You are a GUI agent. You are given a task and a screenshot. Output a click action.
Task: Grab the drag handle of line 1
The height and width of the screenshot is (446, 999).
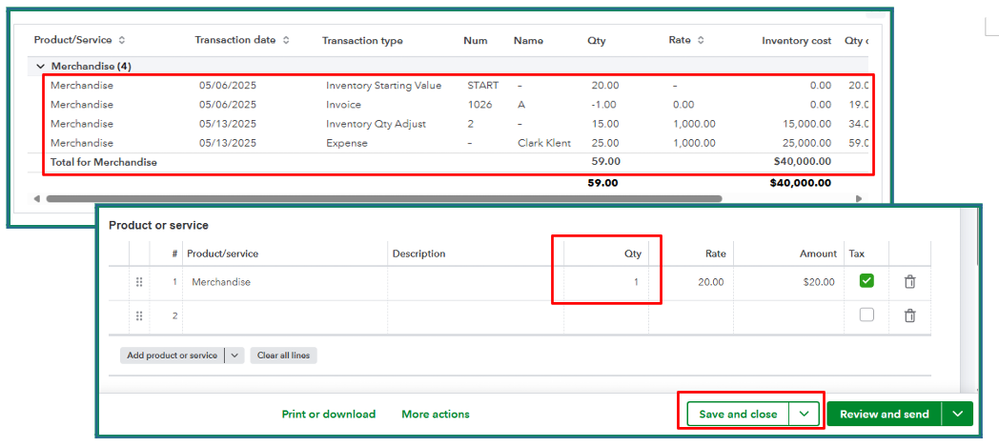pos(139,282)
